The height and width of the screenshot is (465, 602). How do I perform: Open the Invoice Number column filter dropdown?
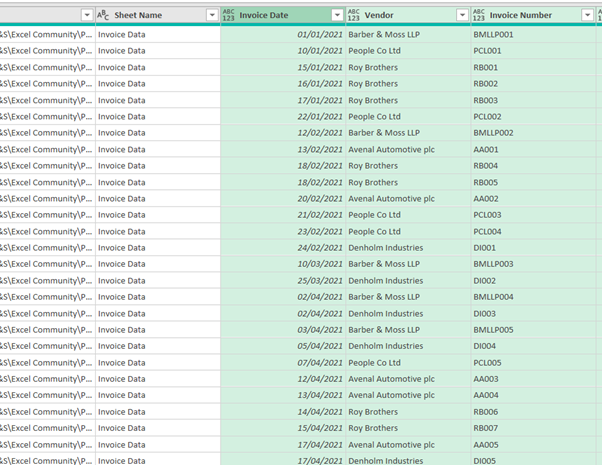click(587, 15)
